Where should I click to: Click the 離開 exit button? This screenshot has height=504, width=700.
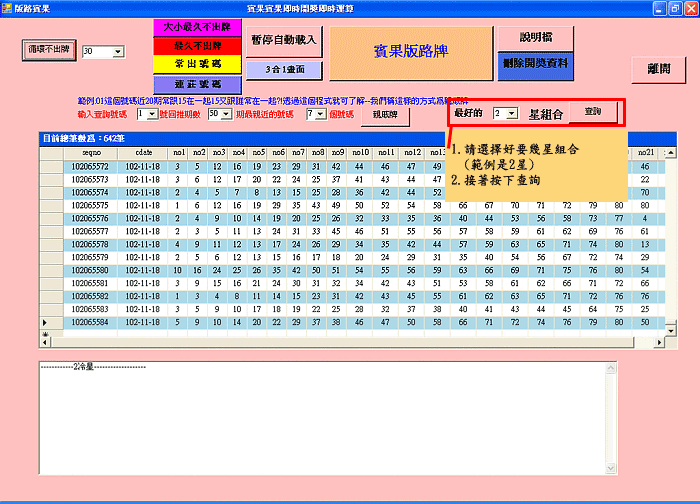[x=658, y=69]
